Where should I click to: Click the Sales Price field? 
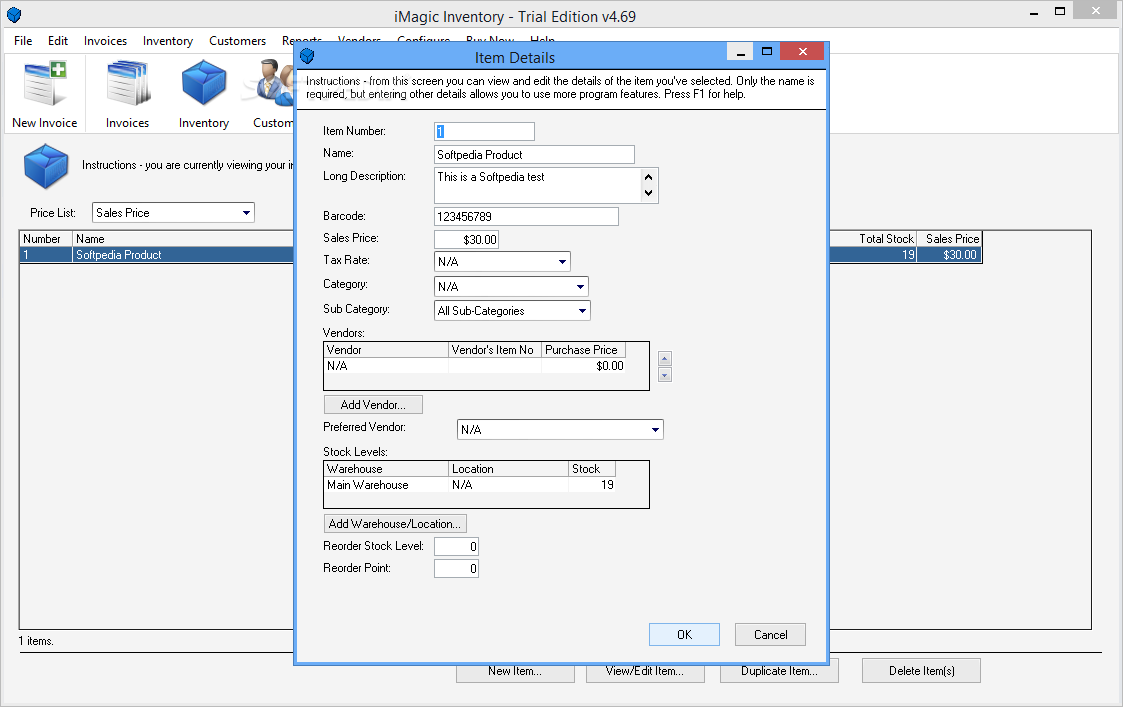click(x=466, y=239)
